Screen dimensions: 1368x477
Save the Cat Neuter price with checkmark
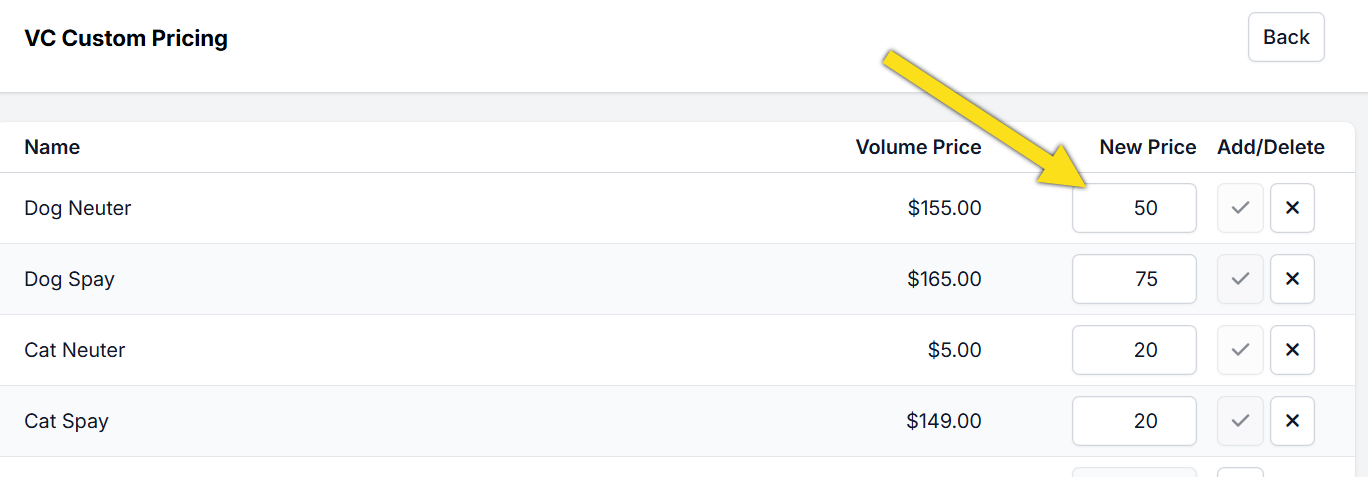tap(1240, 350)
